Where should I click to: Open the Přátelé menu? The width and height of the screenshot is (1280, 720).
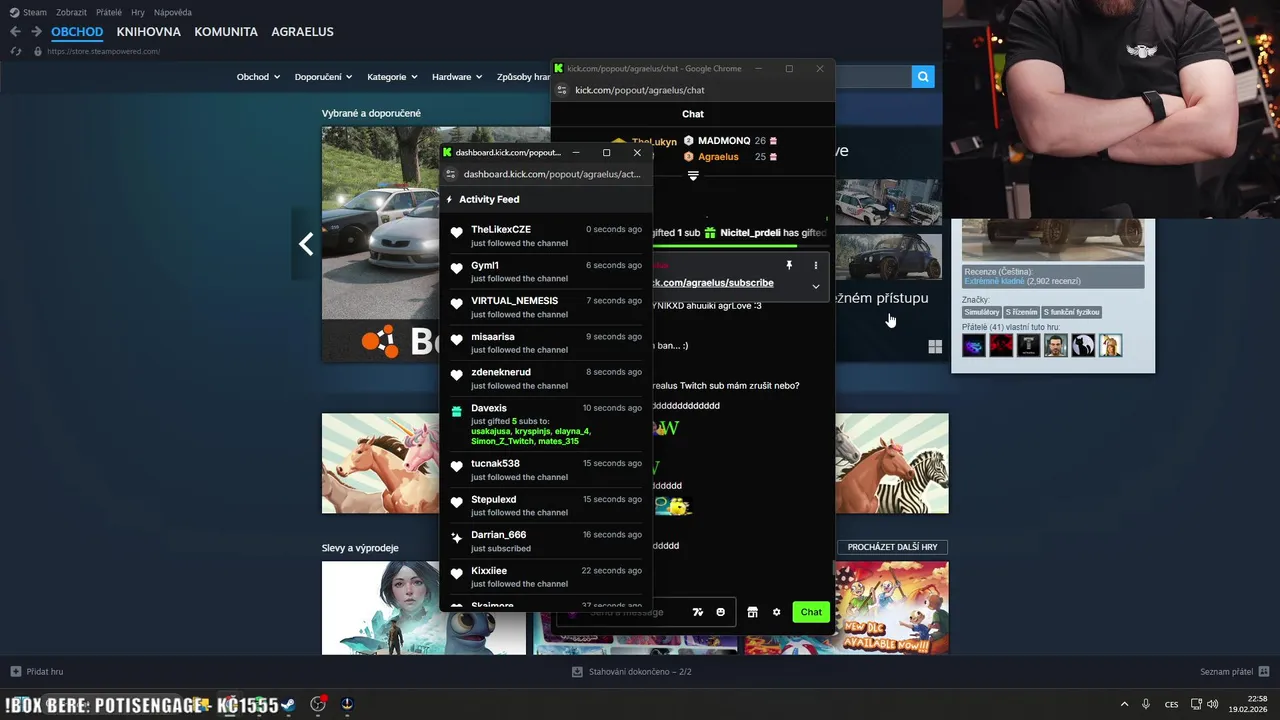[x=109, y=12]
